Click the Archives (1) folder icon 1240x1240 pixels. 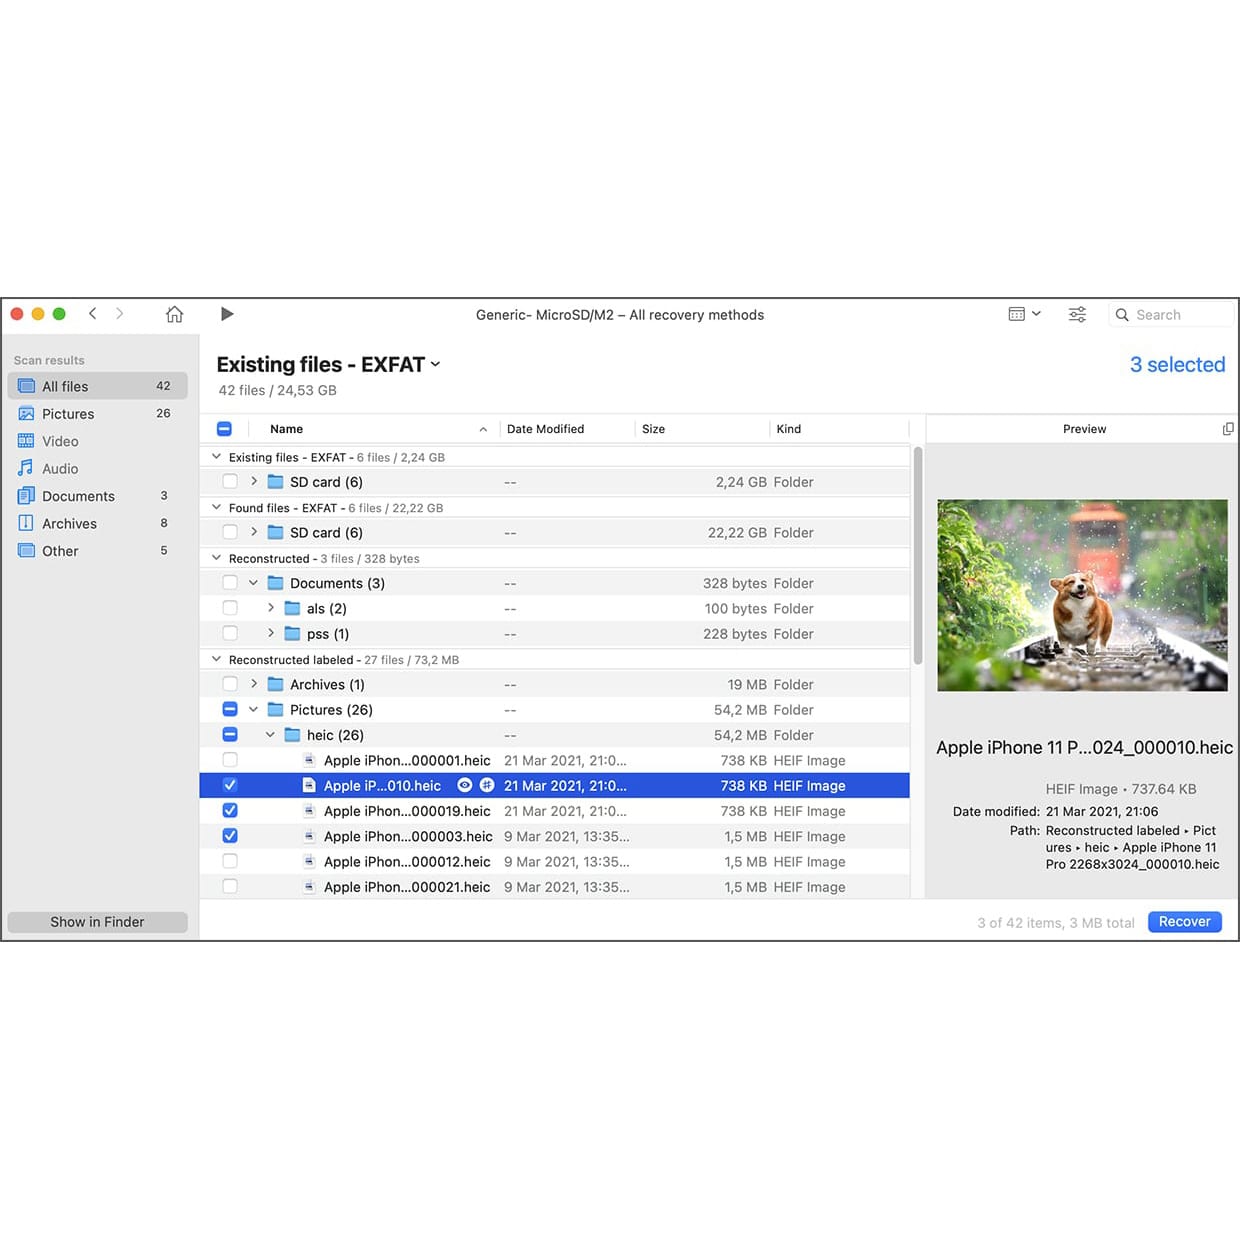[276, 684]
